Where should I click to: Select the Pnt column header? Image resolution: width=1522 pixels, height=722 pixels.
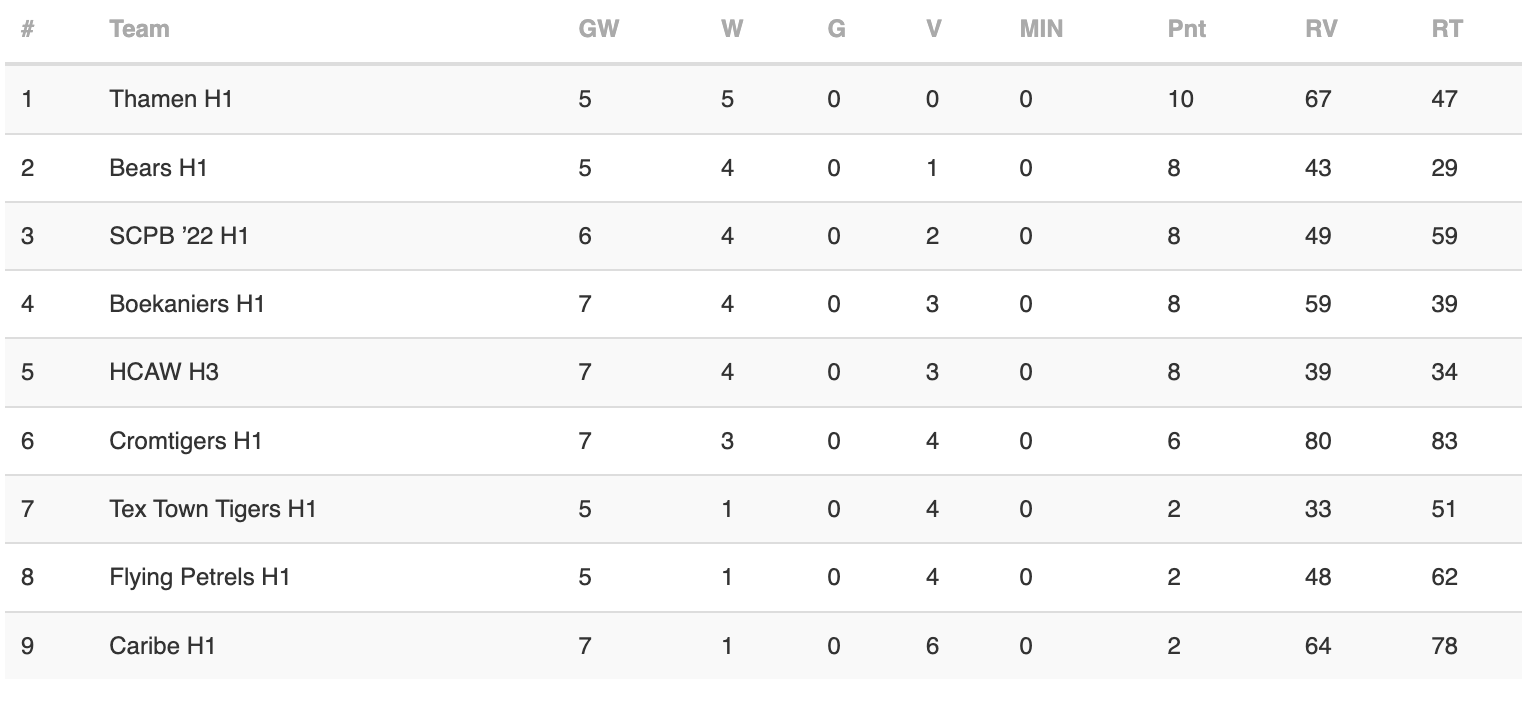[x=1186, y=29]
